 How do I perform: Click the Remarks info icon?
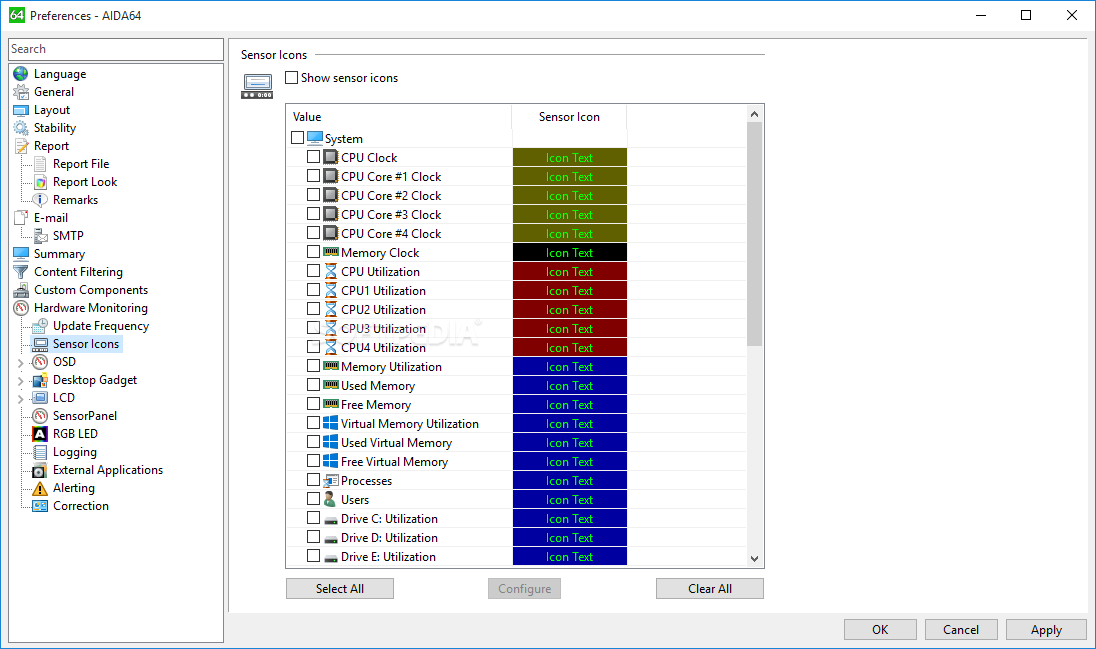tap(41, 200)
